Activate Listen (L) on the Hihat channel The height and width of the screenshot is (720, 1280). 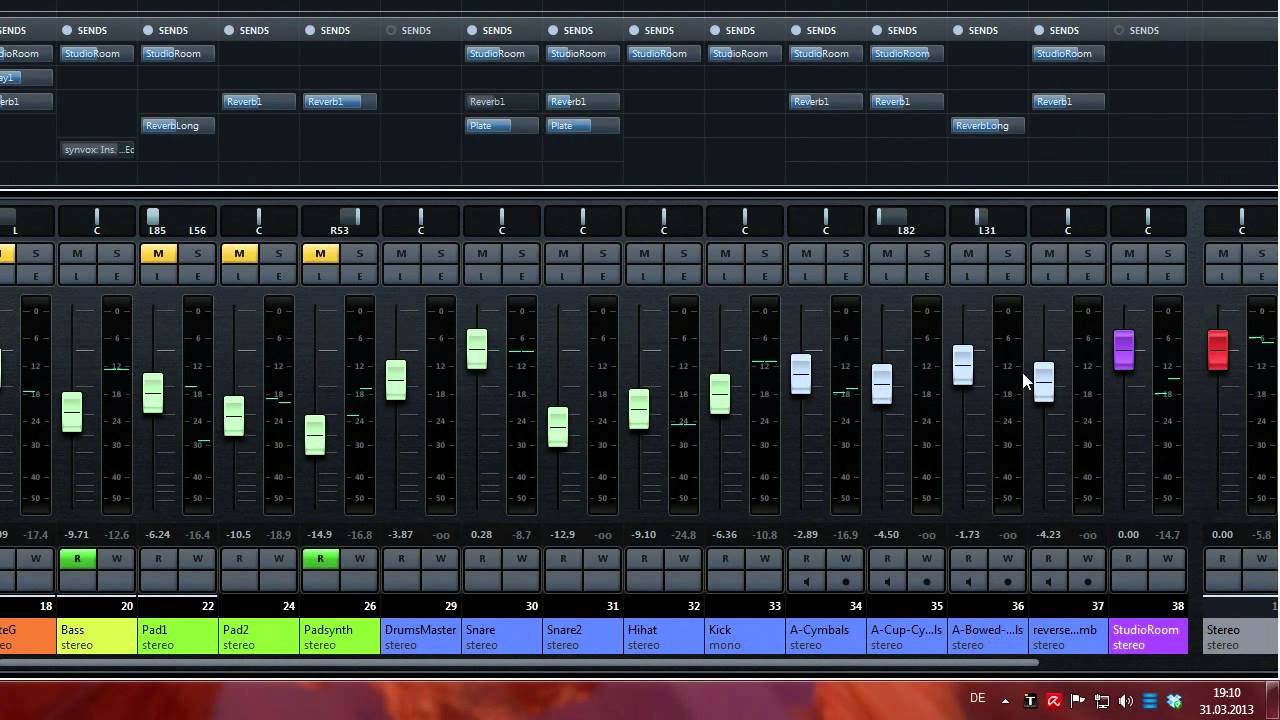click(643, 276)
